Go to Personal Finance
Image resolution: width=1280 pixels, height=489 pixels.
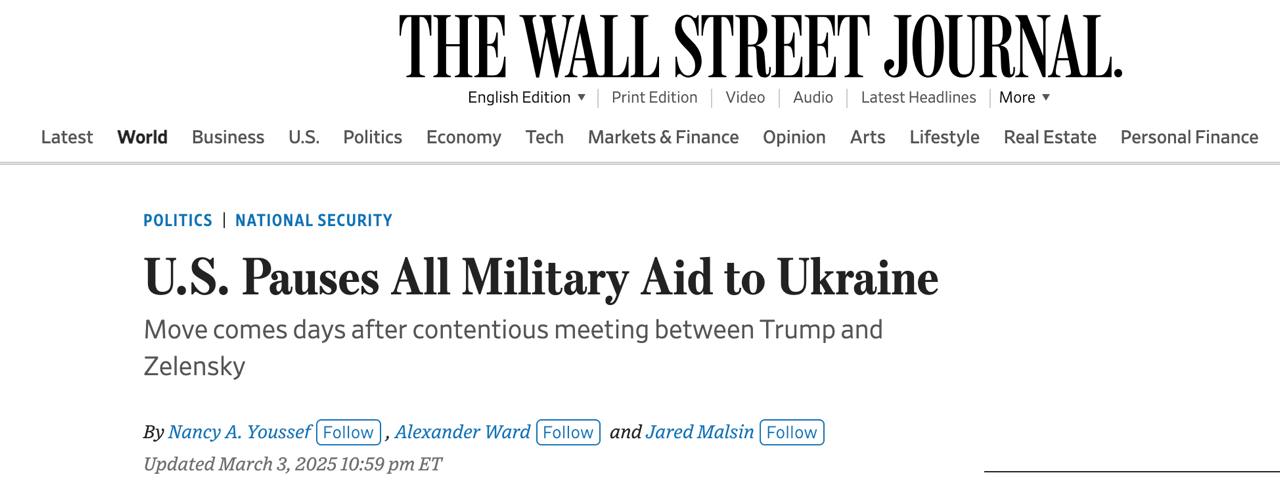[1189, 137]
